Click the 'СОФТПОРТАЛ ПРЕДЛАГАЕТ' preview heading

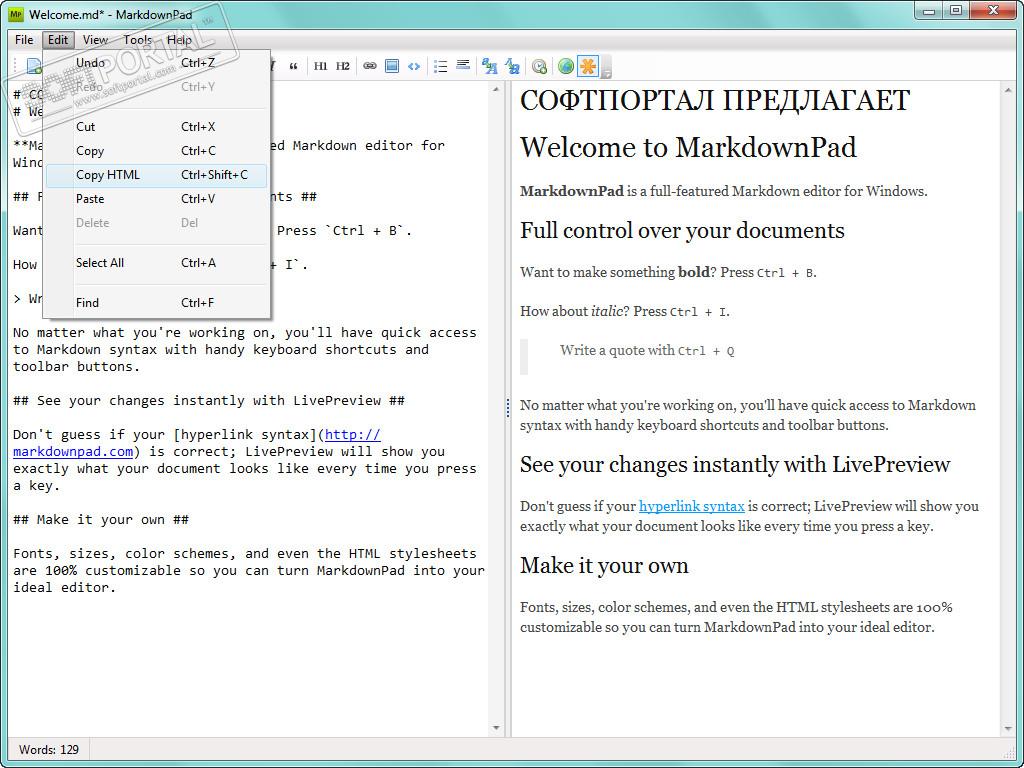click(715, 101)
